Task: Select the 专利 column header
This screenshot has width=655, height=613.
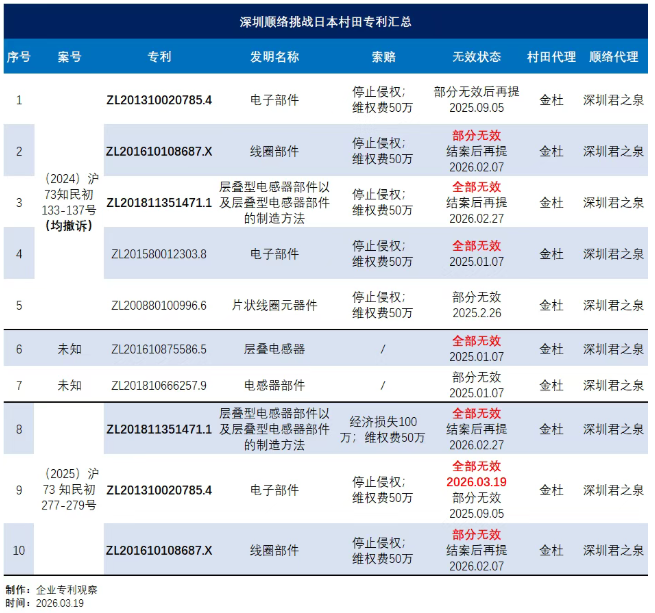Action: (x=159, y=57)
